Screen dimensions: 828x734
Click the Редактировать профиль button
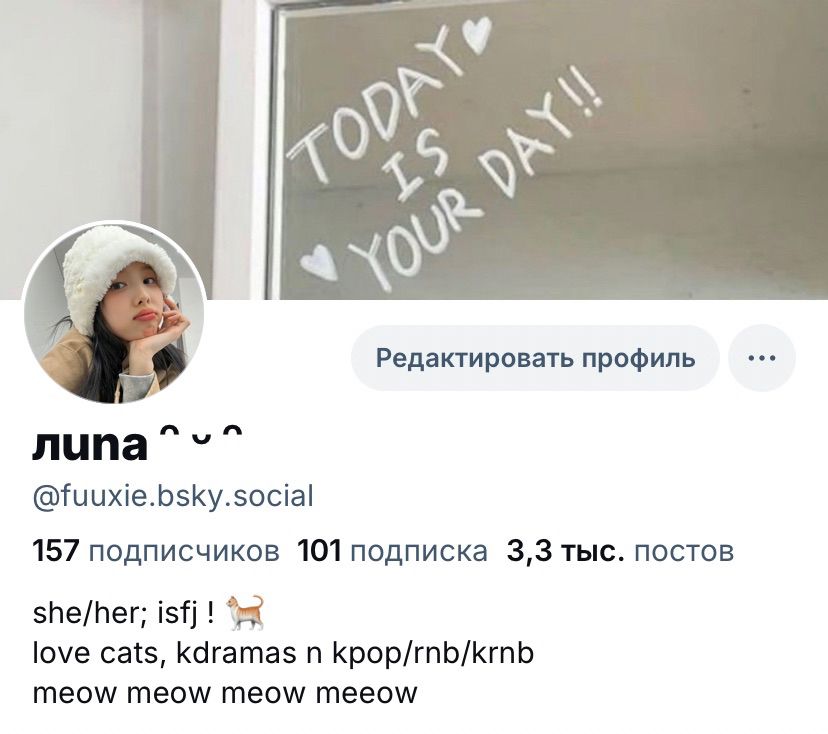pyautogui.click(x=535, y=358)
